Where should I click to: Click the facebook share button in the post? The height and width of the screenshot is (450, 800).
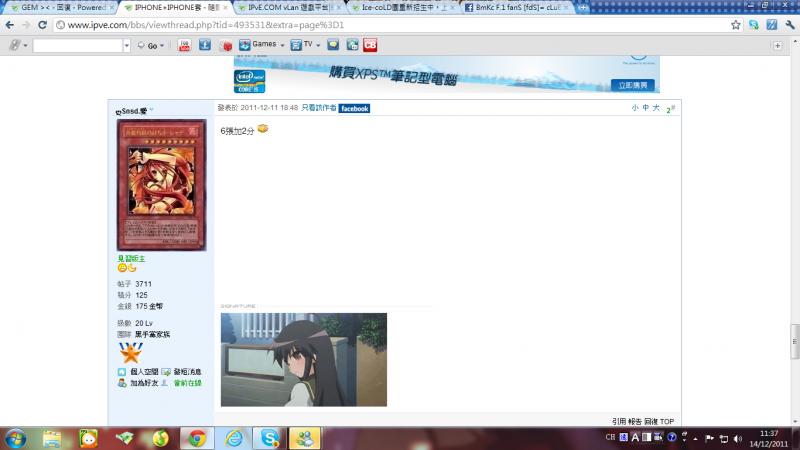tap(355, 108)
